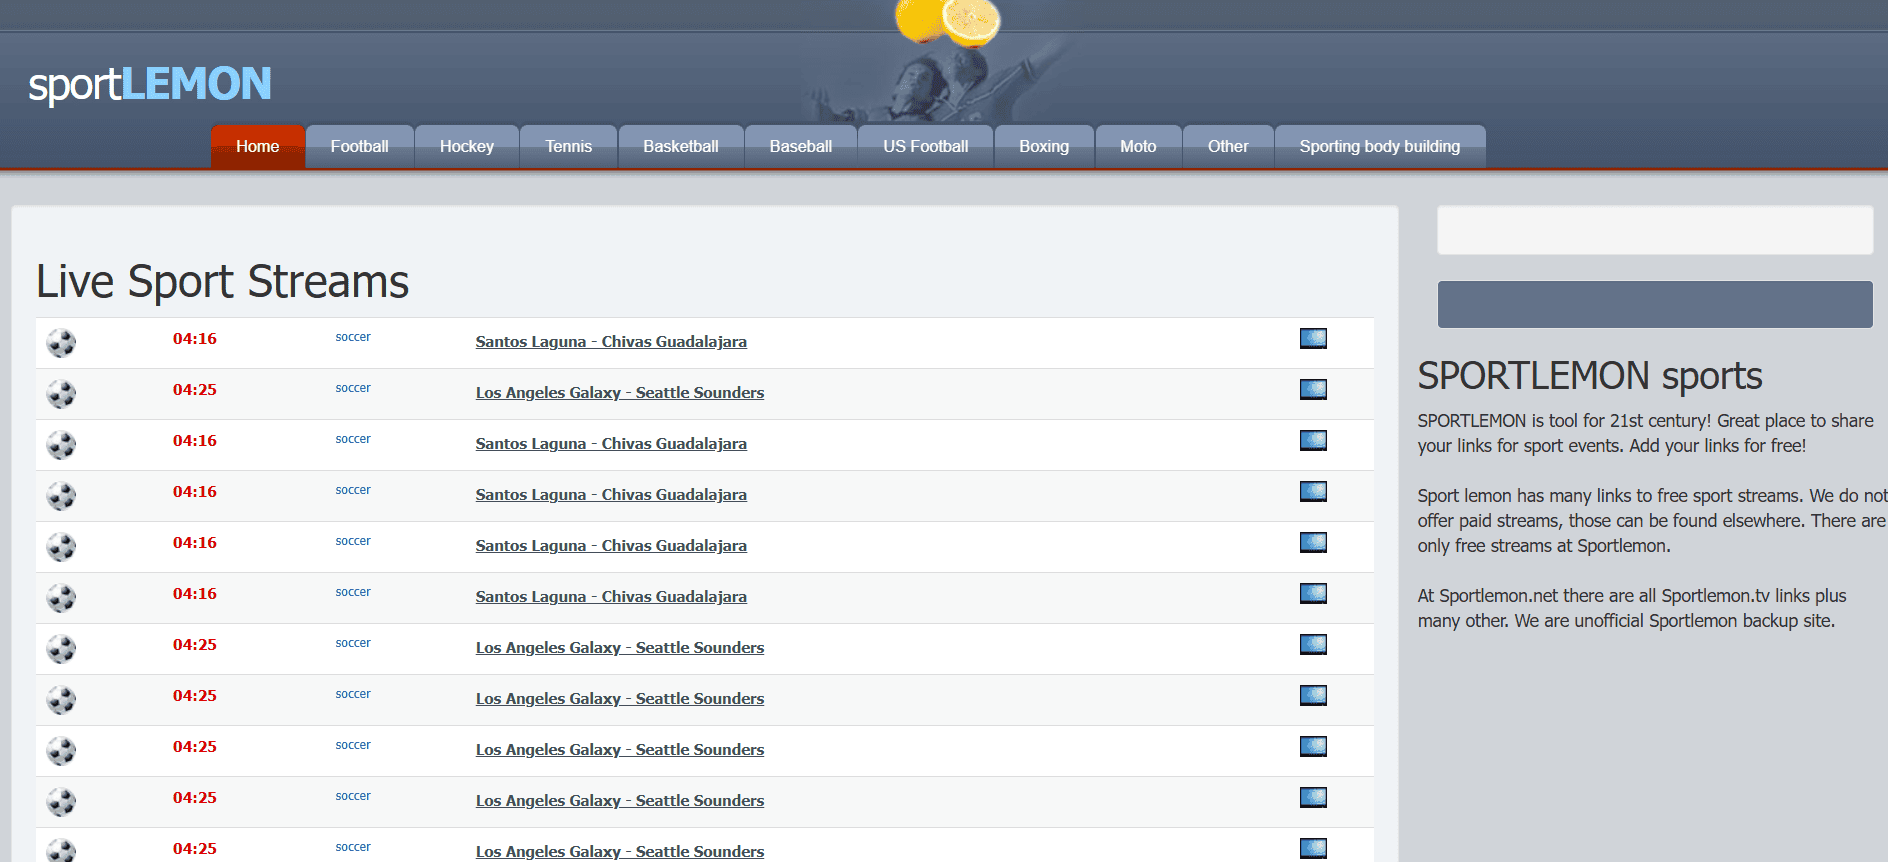
Task: Click the TV stream icon in the second row
Action: pyautogui.click(x=1313, y=390)
